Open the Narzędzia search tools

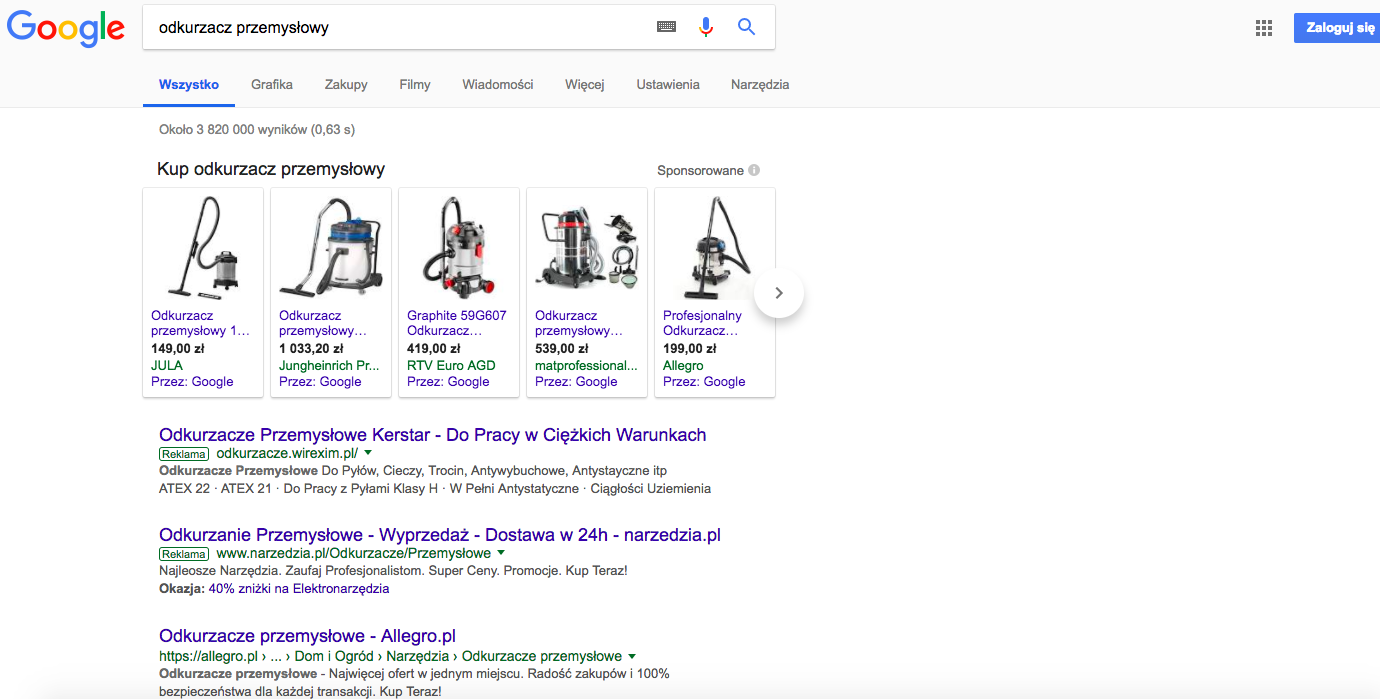pyautogui.click(x=760, y=85)
